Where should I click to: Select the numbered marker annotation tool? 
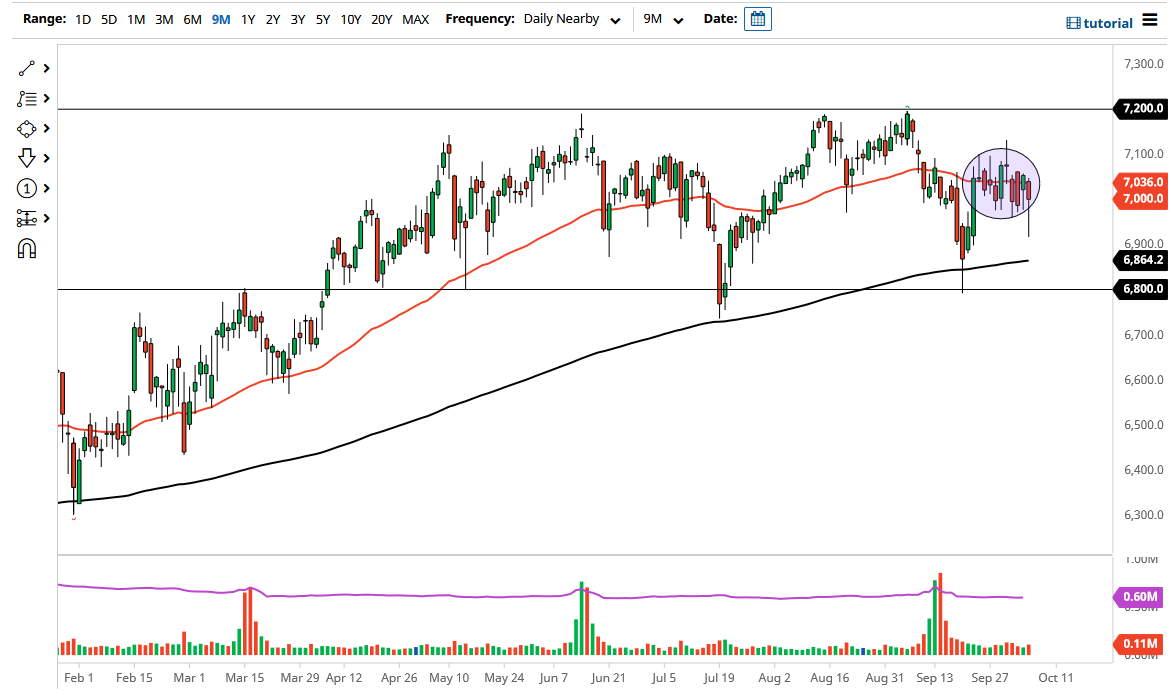pos(27,188)
